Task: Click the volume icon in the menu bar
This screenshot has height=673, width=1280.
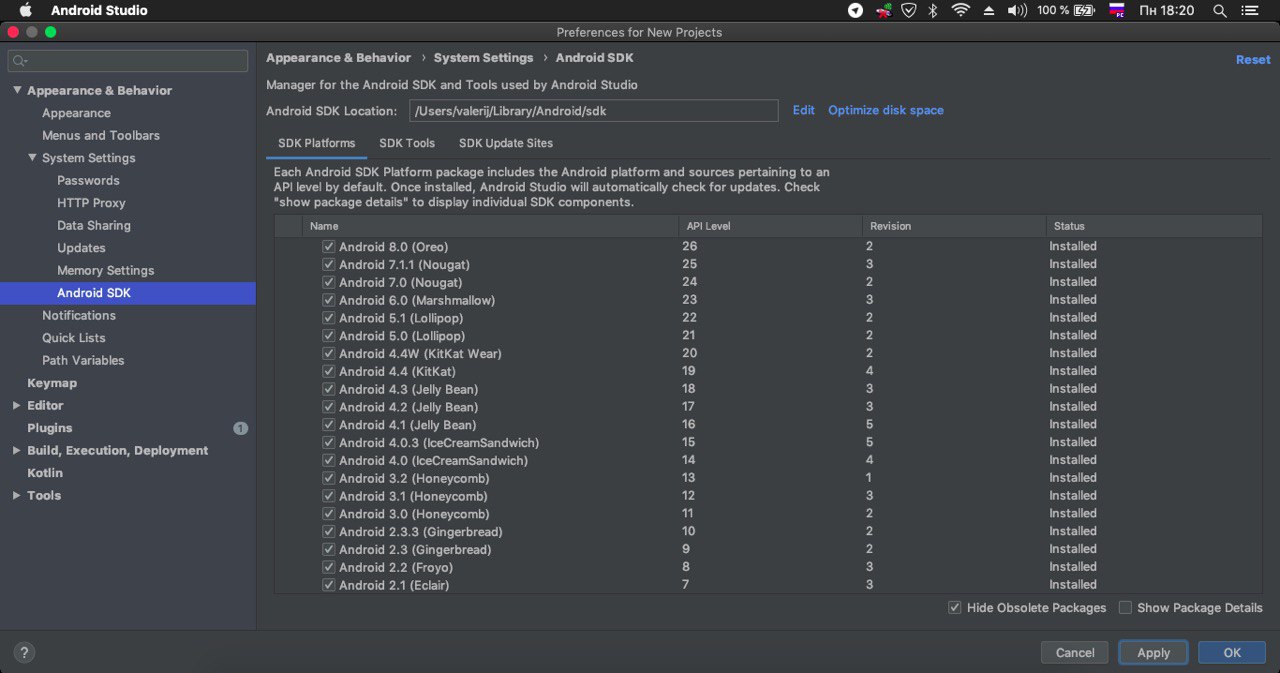Action: coord(1017,10)
